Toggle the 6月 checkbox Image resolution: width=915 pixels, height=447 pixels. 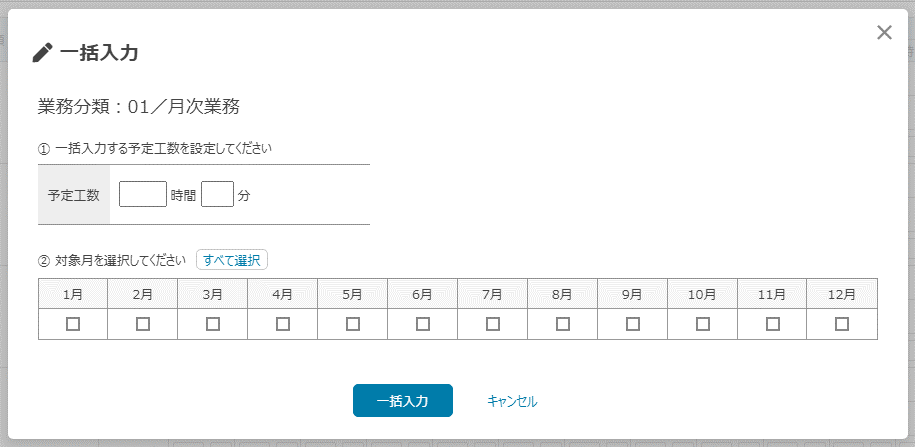423,324
